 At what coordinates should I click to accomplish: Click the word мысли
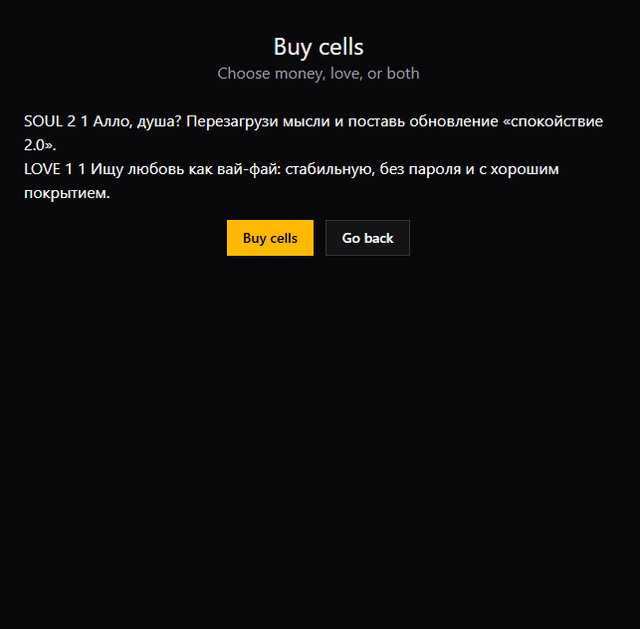tap(306, 122)
